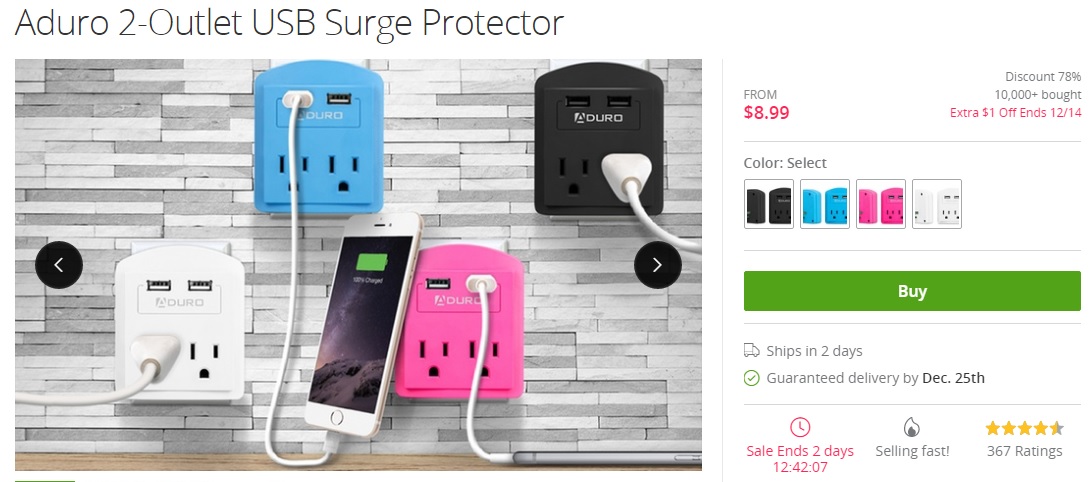This screenshot has width=1092, height=482.
Task: Click the main product photo
Action: (358, 265)
